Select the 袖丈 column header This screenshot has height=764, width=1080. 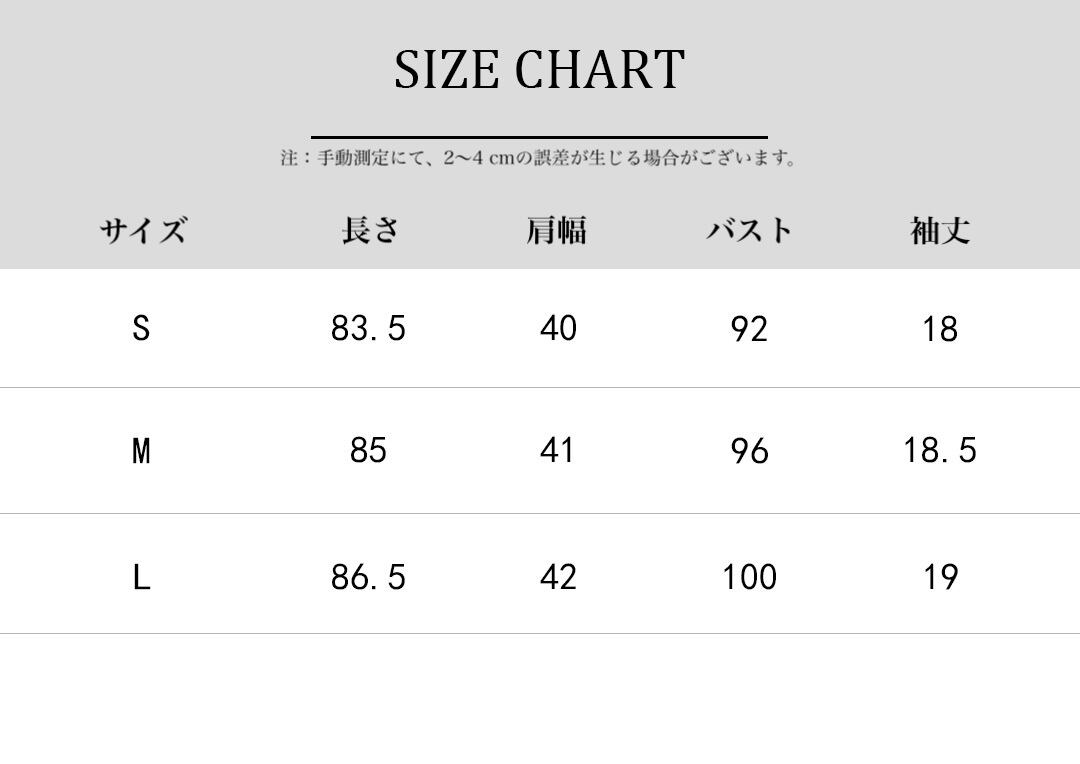pyautogui.click(x=940, y=230)
